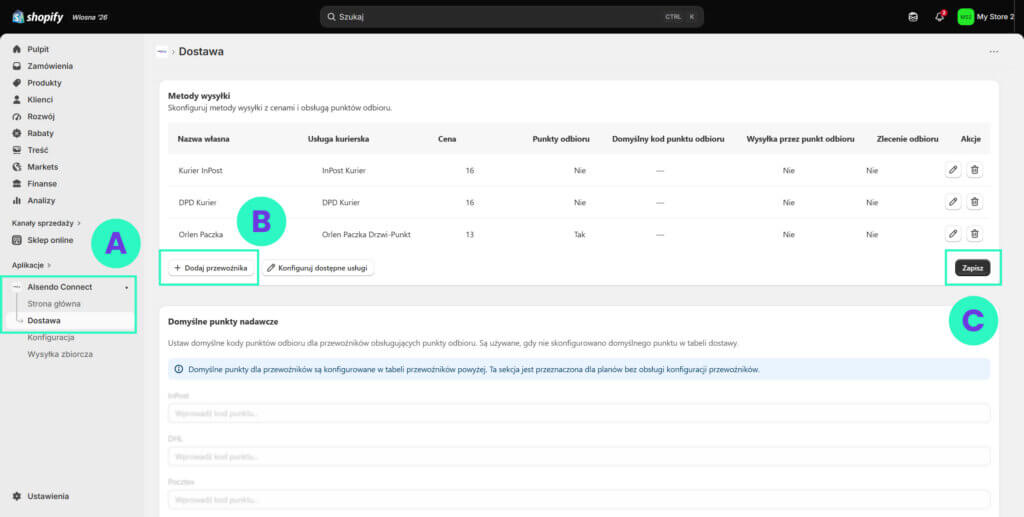Click the app icon left of Dostawa title
Screen dimensions: 1024x517
(161, 52)
